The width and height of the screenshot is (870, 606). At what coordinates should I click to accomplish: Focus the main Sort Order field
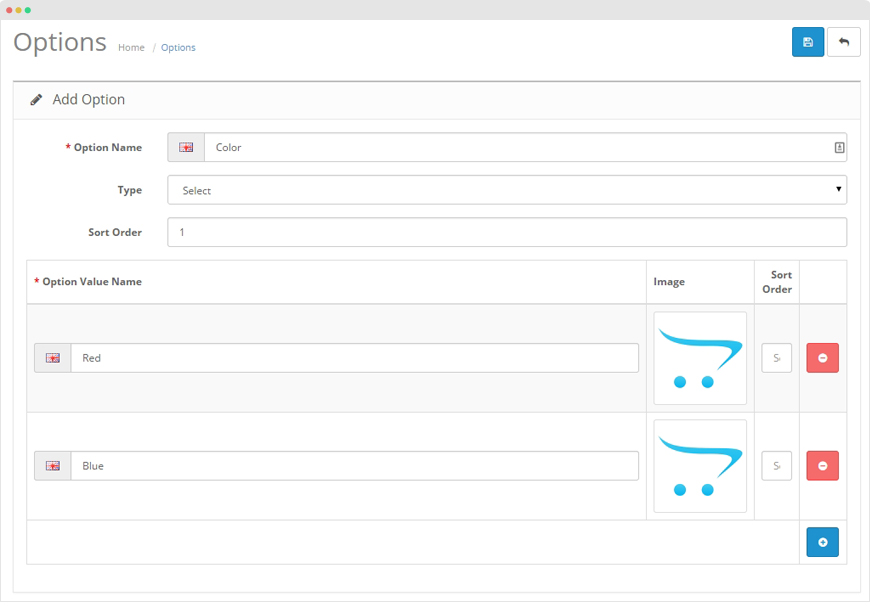(506, 232)
